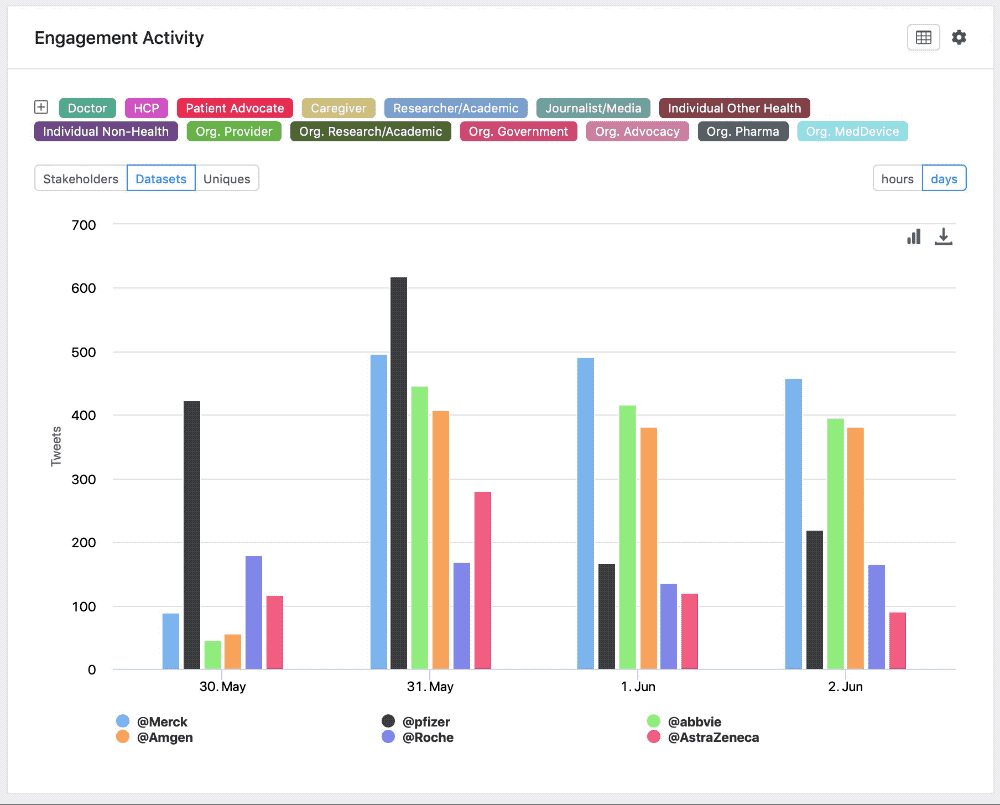Click the @abbvie bar on 2. Jun
Screen dimensions: 1000x805
point(835,544)
